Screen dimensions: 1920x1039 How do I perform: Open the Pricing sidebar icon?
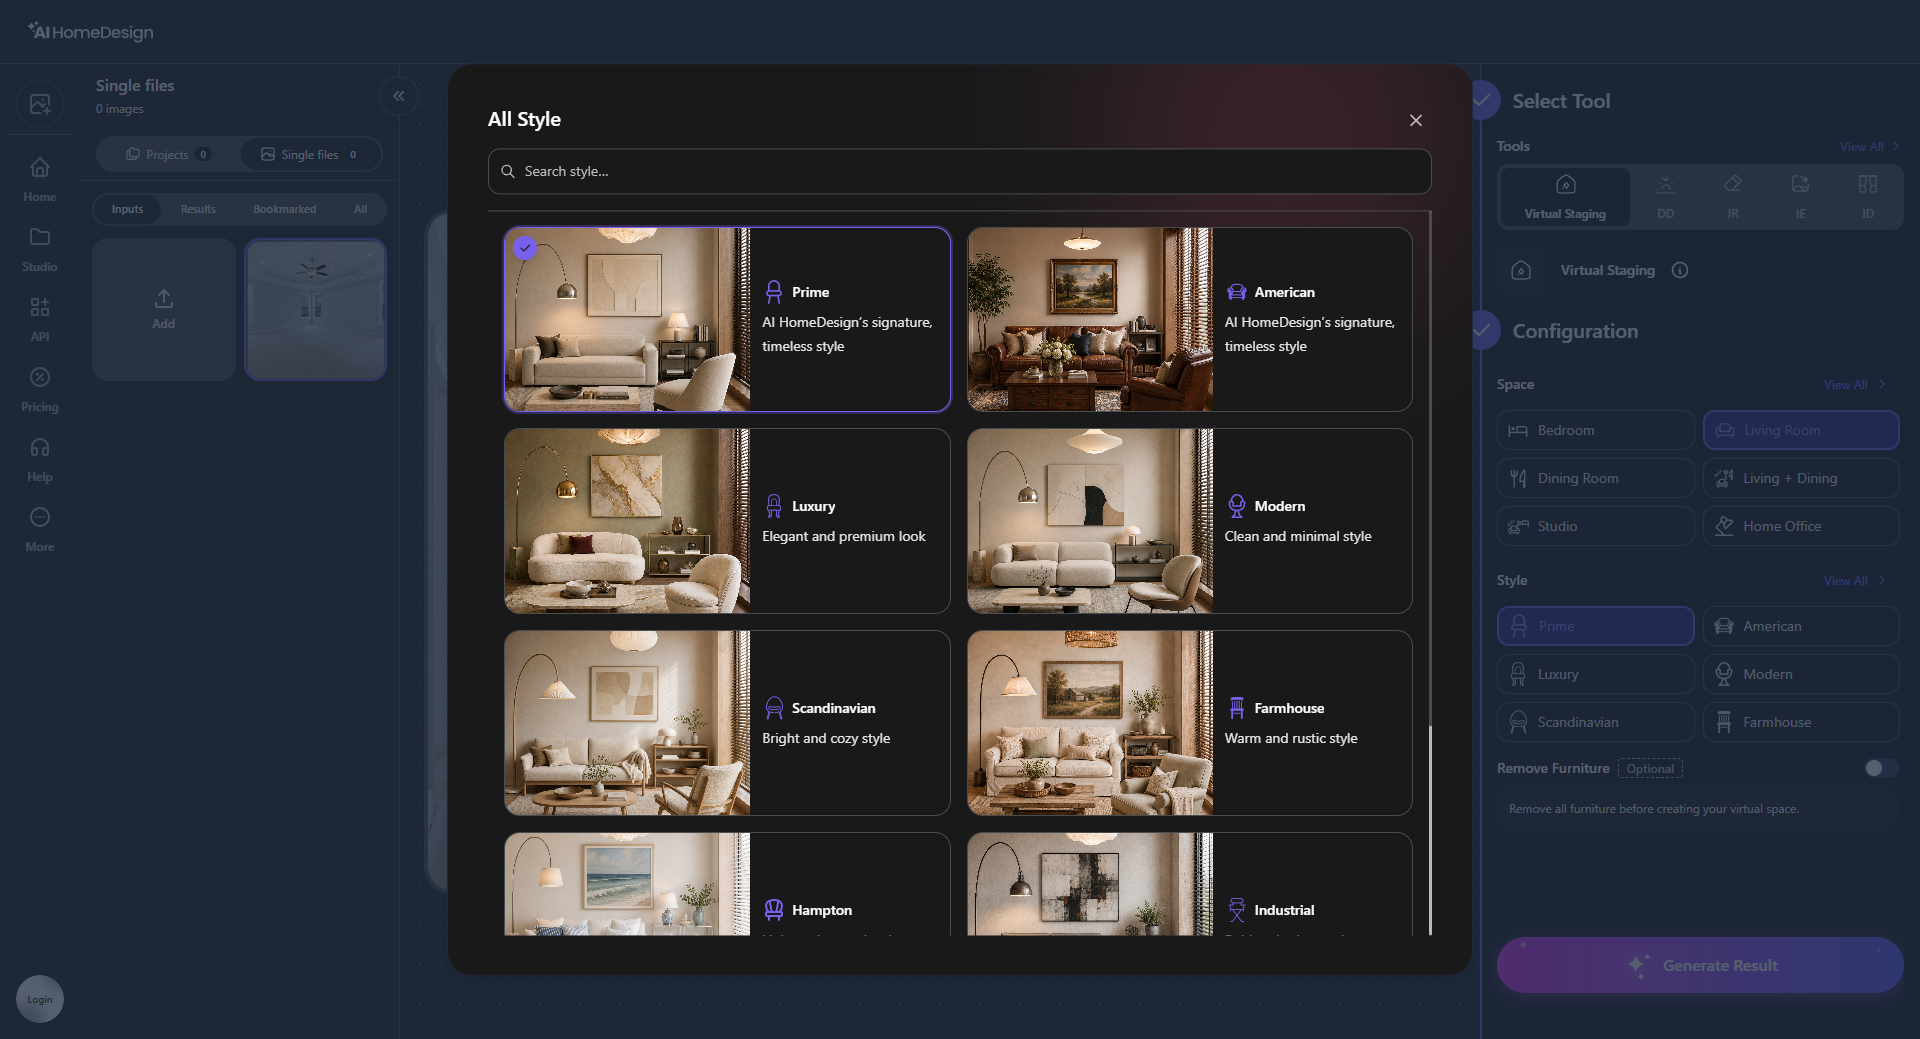coord(39,377)
